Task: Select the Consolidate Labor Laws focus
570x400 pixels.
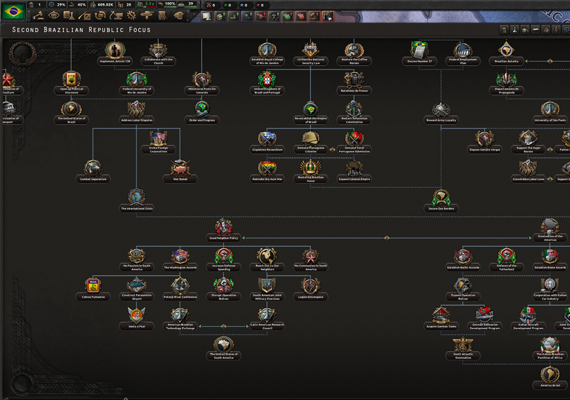Action: (528, 172)
